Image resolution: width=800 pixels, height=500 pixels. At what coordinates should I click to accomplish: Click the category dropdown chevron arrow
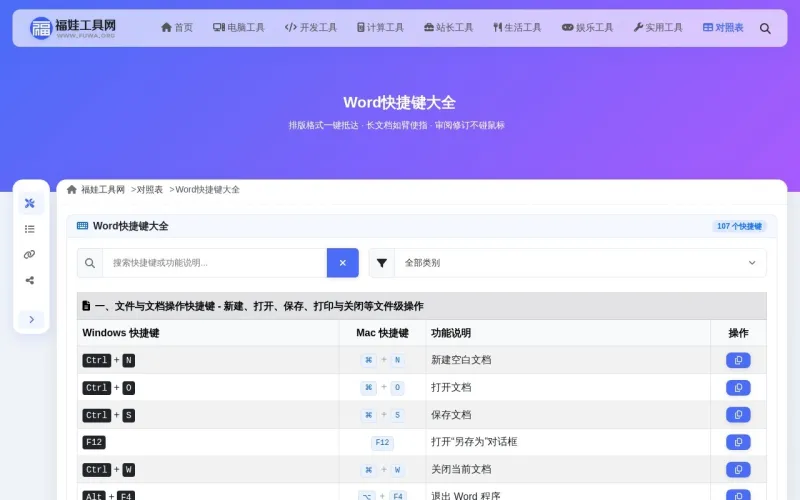(x=752, y=263)
